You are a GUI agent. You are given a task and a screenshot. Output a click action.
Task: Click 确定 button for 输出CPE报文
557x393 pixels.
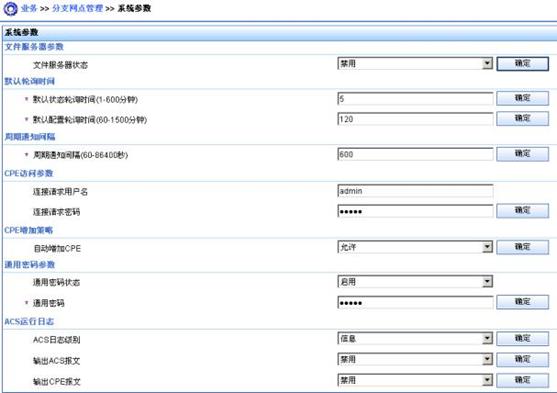(x=522, y=380)
